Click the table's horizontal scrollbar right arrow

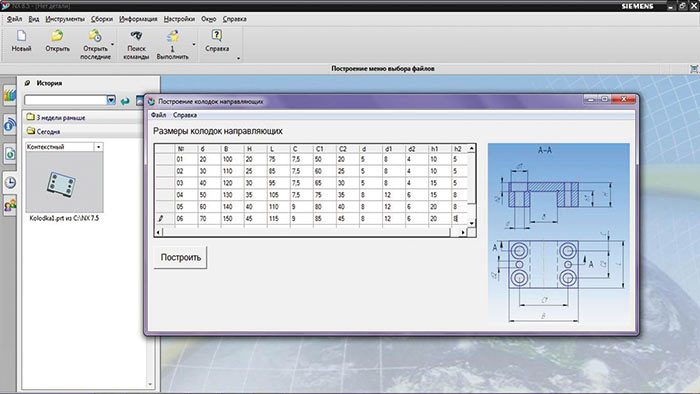[x=463, y=232]
